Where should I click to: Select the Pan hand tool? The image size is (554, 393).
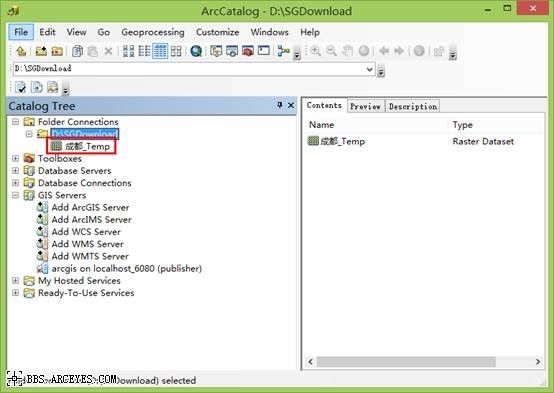point(348,51)
